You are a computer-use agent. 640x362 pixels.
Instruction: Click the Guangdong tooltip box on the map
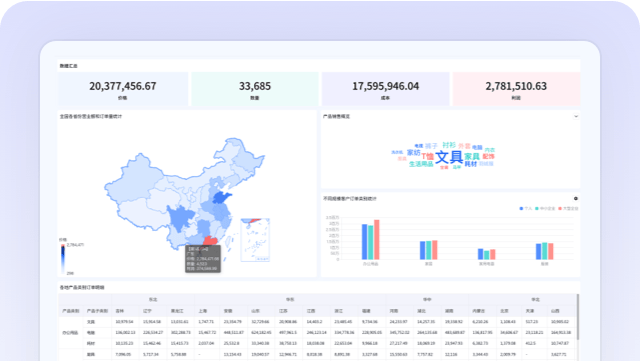pos(203,259)
